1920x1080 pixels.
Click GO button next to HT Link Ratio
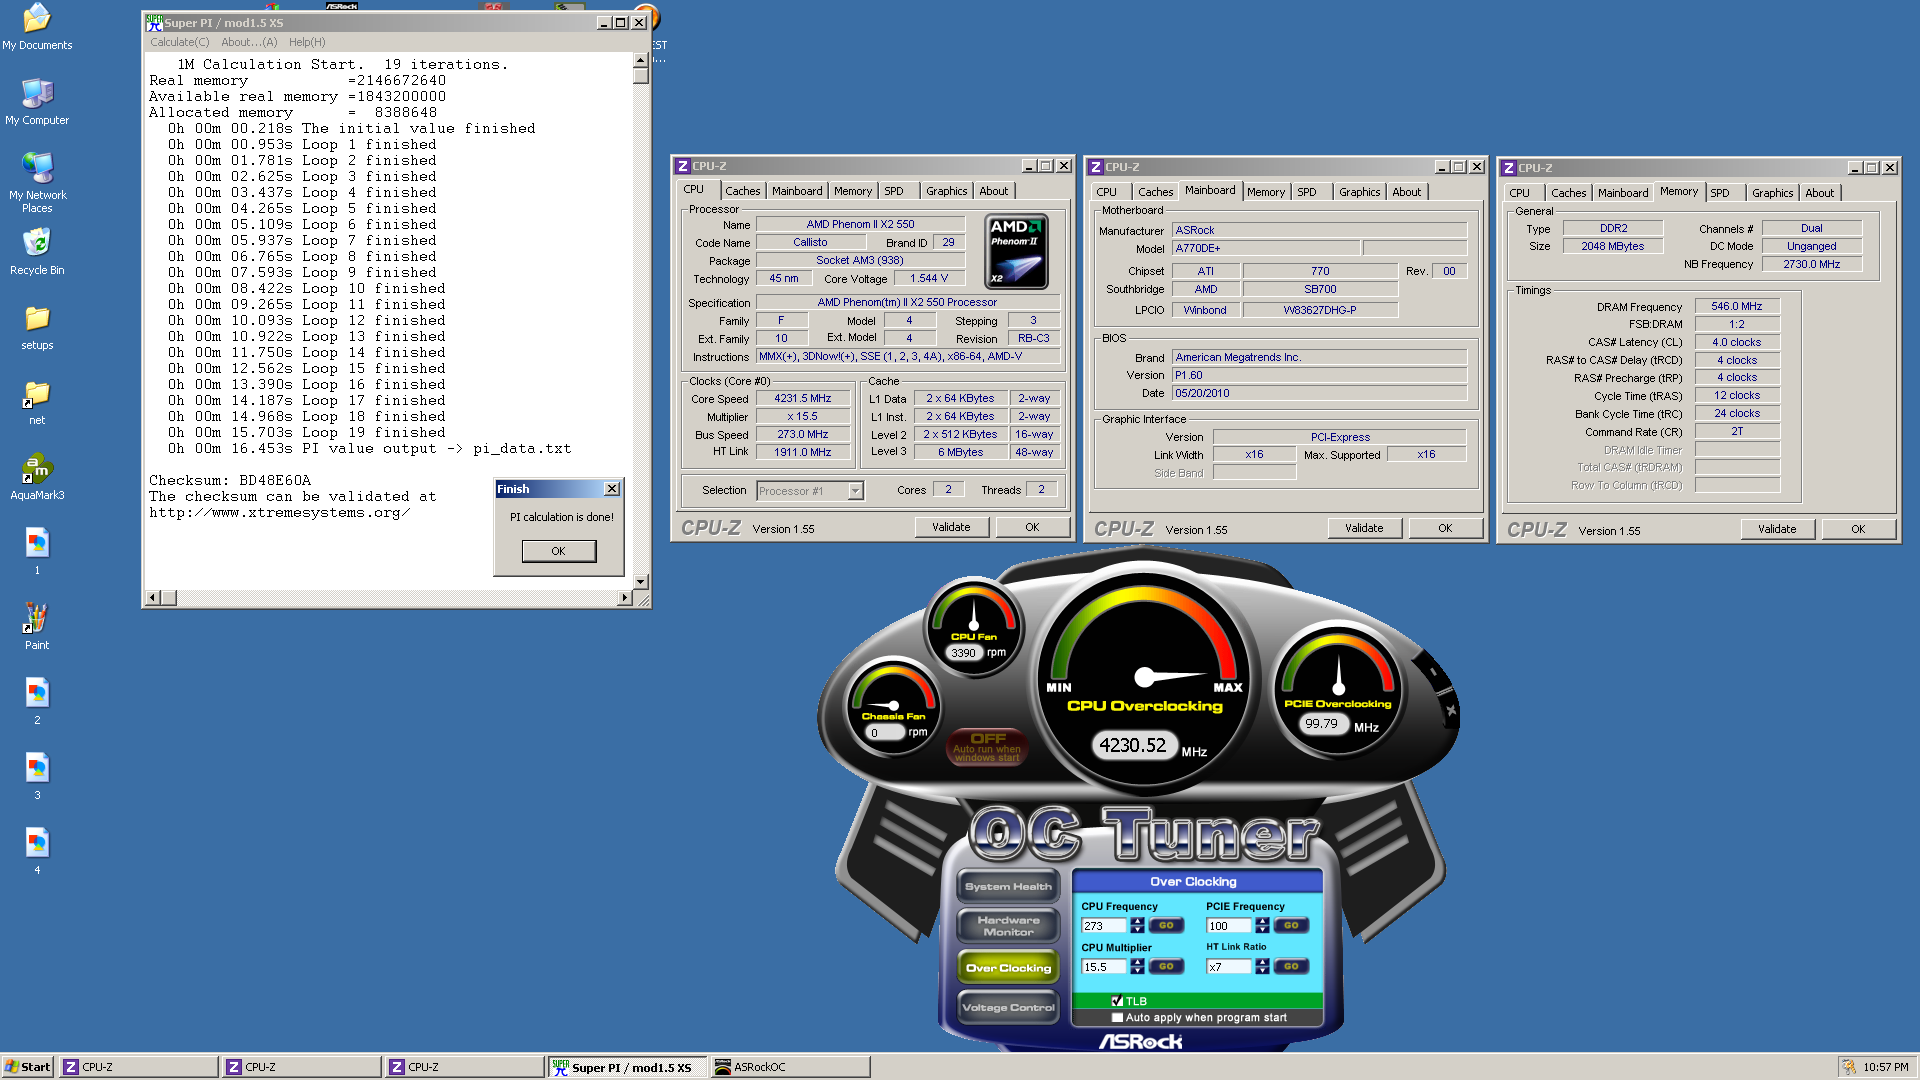pos(1291,966)
